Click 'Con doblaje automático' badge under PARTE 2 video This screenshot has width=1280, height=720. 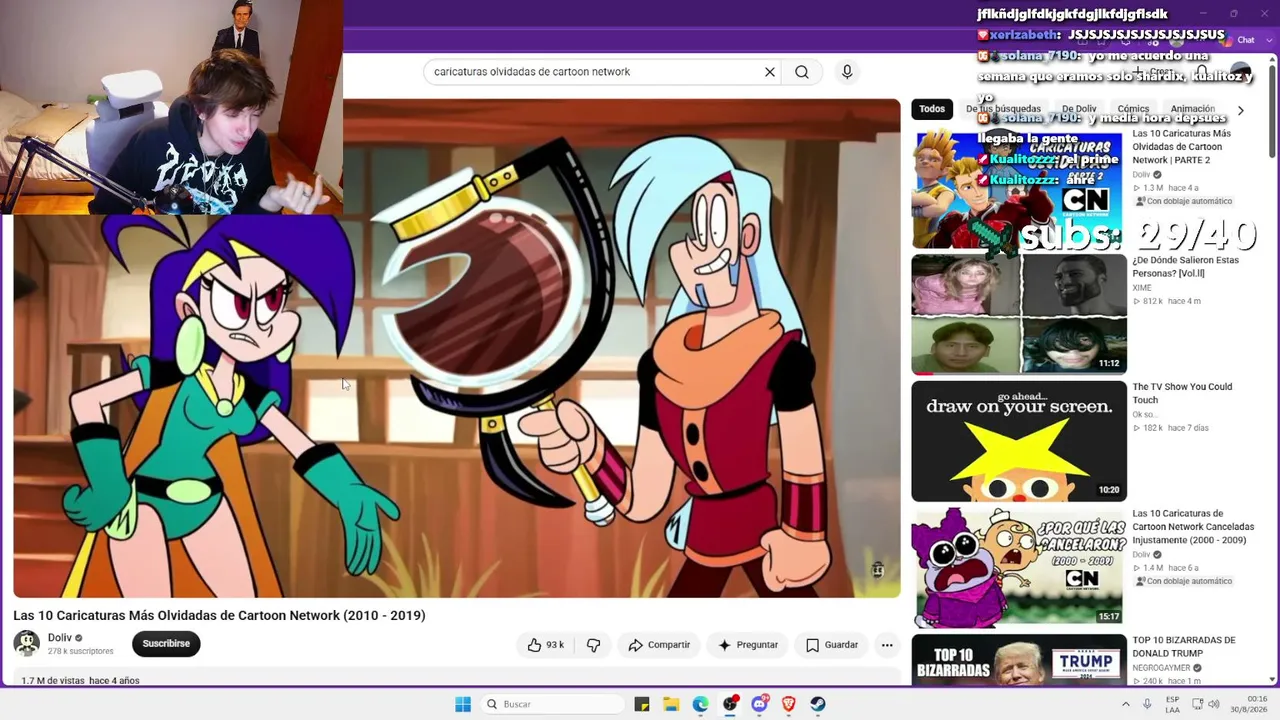tap(1184, 201)
